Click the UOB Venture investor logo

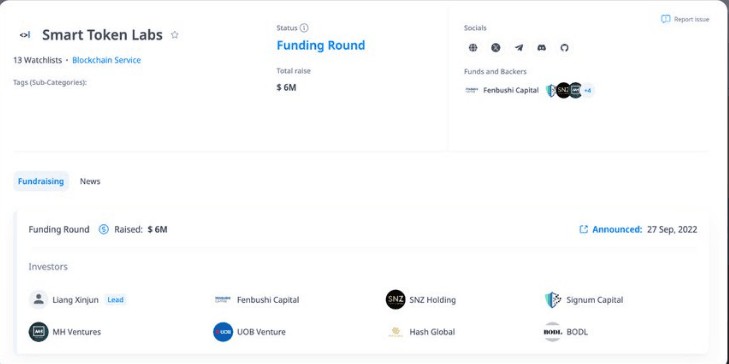tap(223, 332)
